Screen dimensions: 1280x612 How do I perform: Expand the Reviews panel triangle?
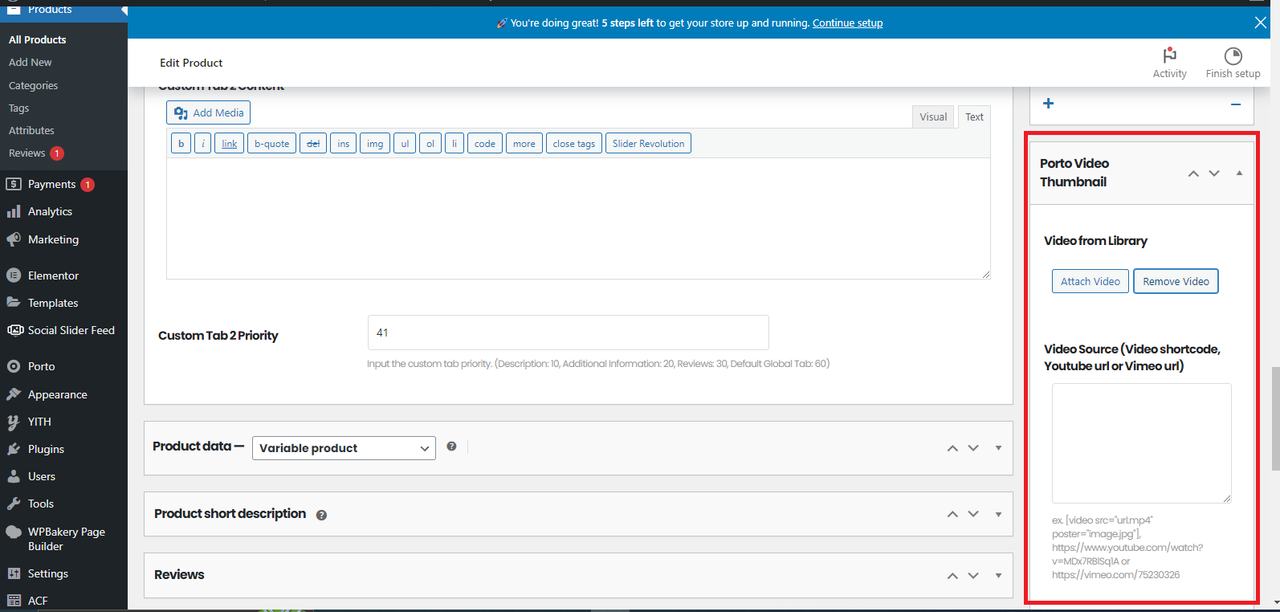point(998,576)
